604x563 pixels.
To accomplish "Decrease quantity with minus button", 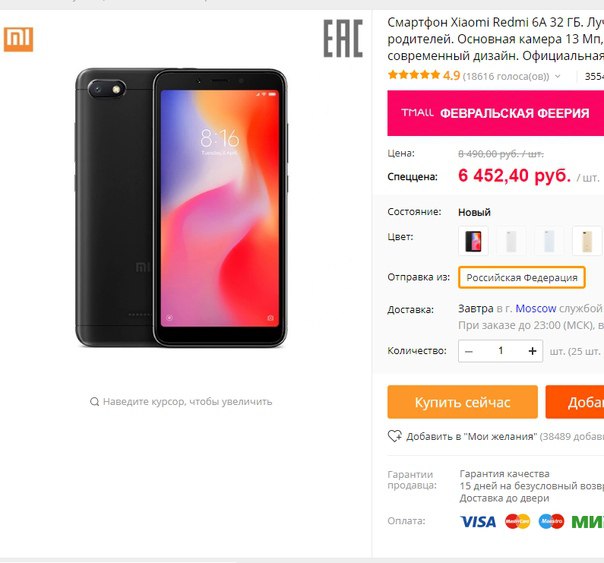I will coord(469,351).
